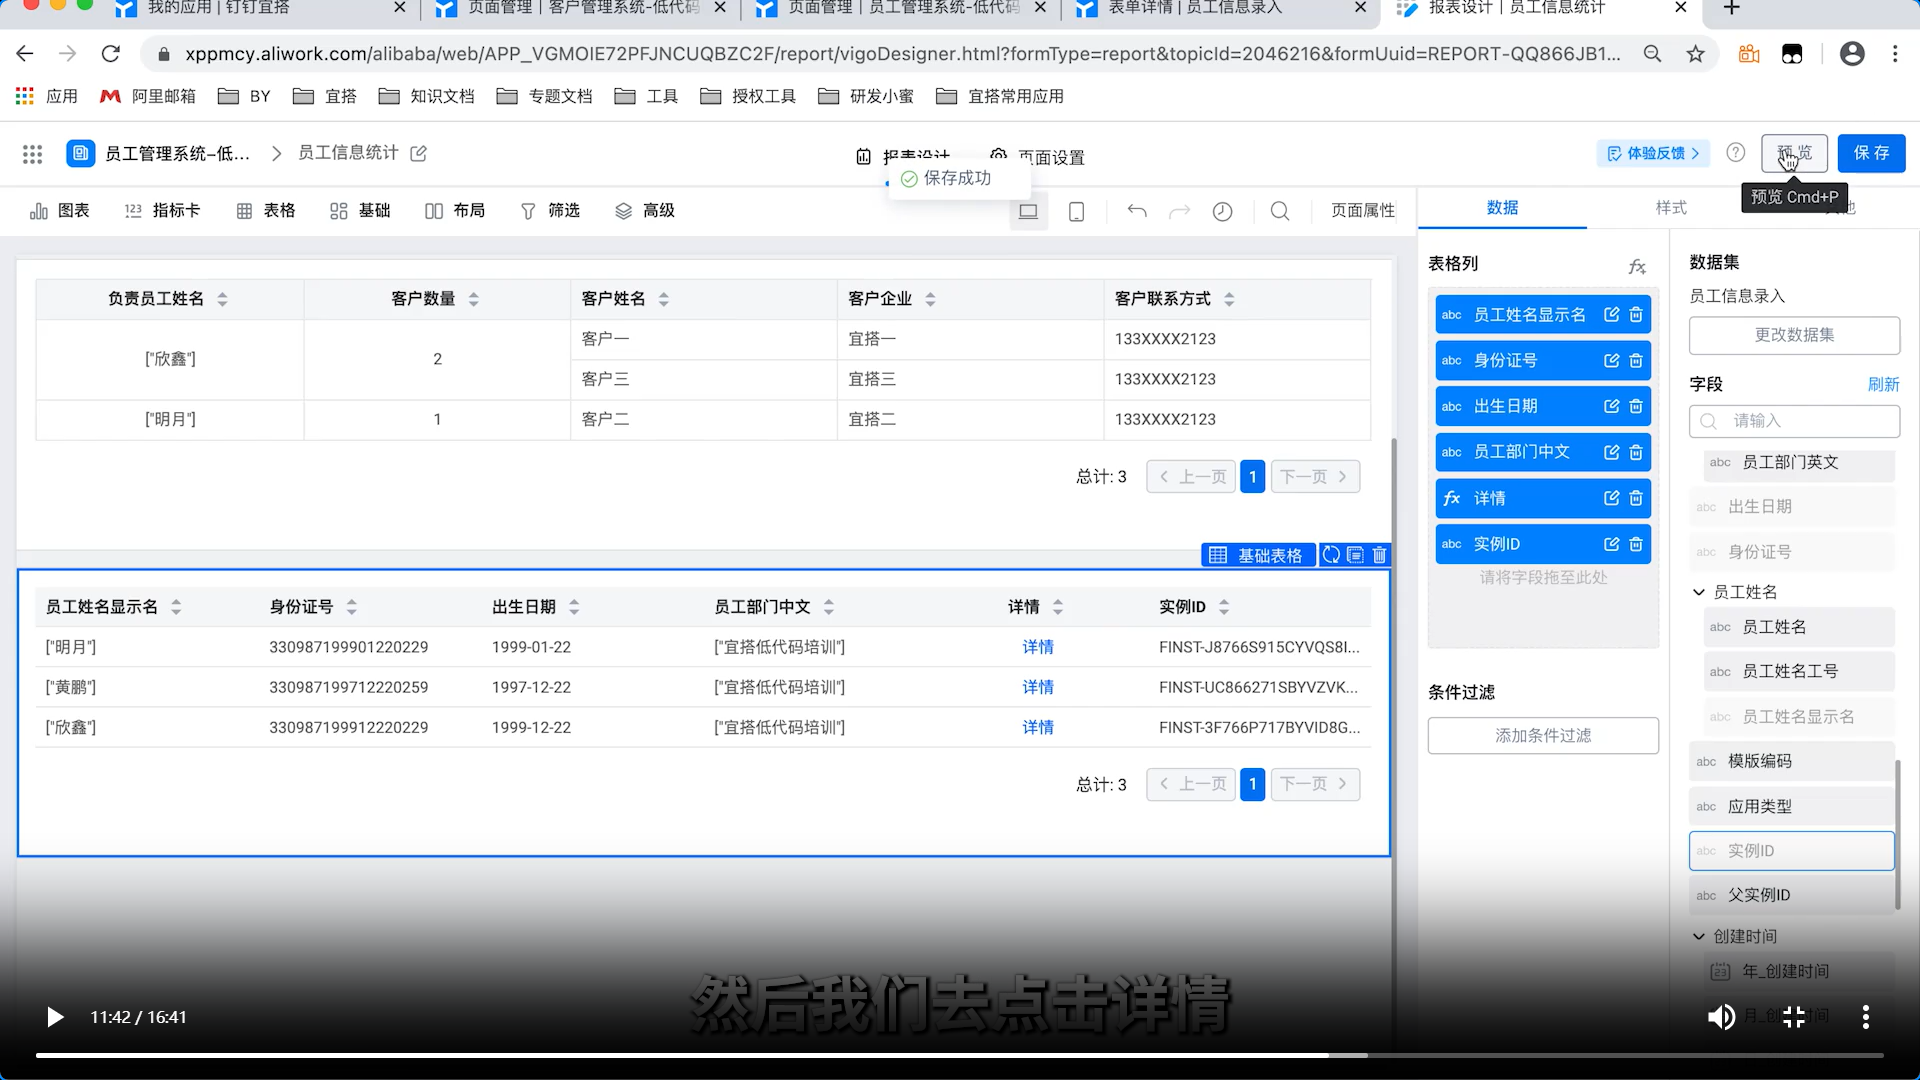Image resolution: width=1920 pixels, height=1080 pixels.
Task: Toggle desktop view mode icon
Action: pyautogui.click(x=1028, y=212)
